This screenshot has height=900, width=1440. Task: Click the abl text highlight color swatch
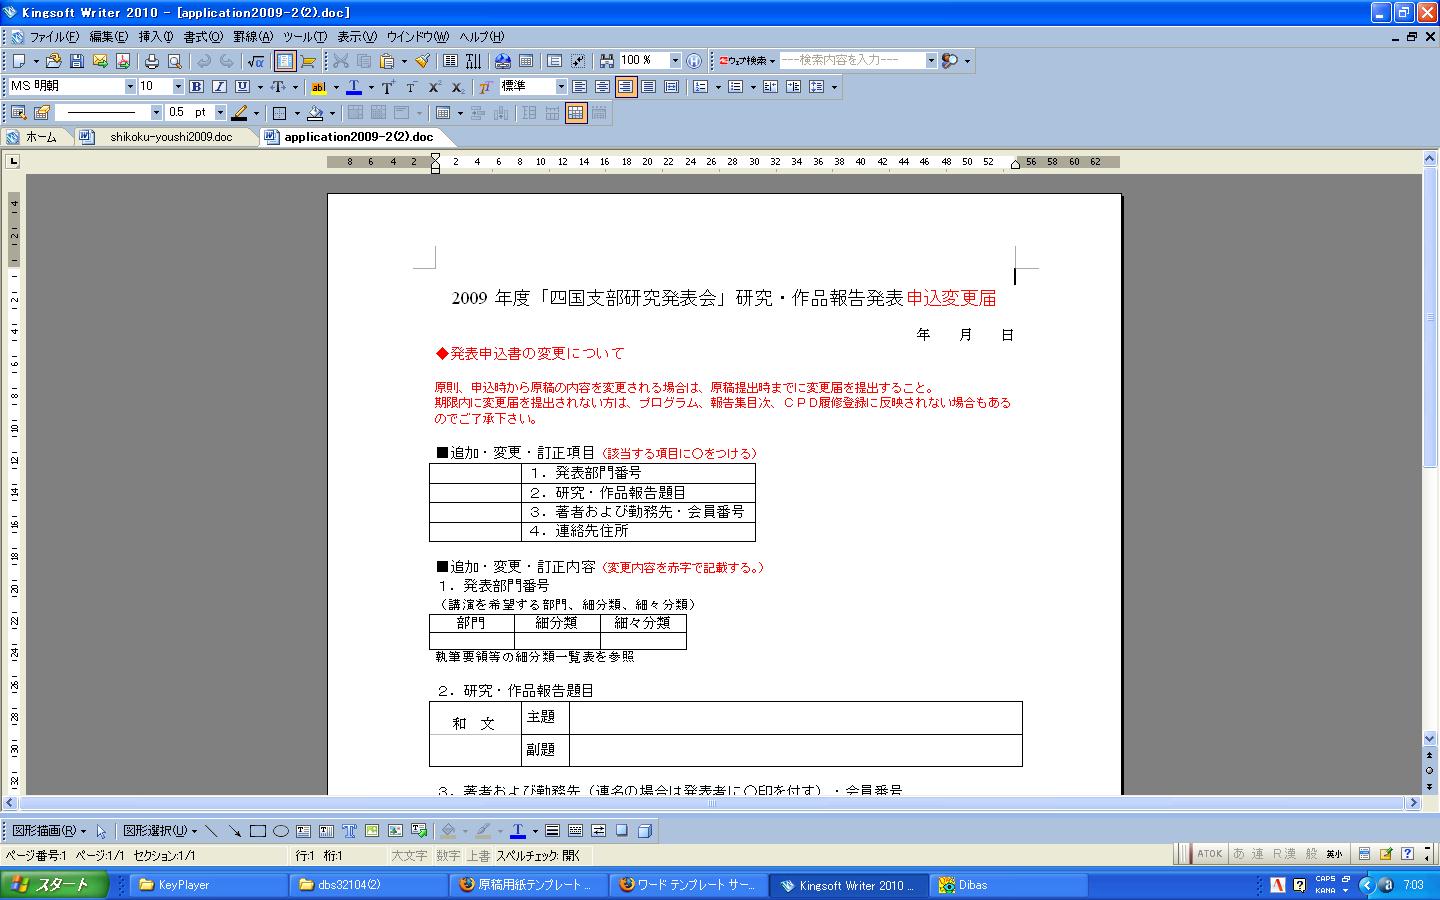(319, 87)
